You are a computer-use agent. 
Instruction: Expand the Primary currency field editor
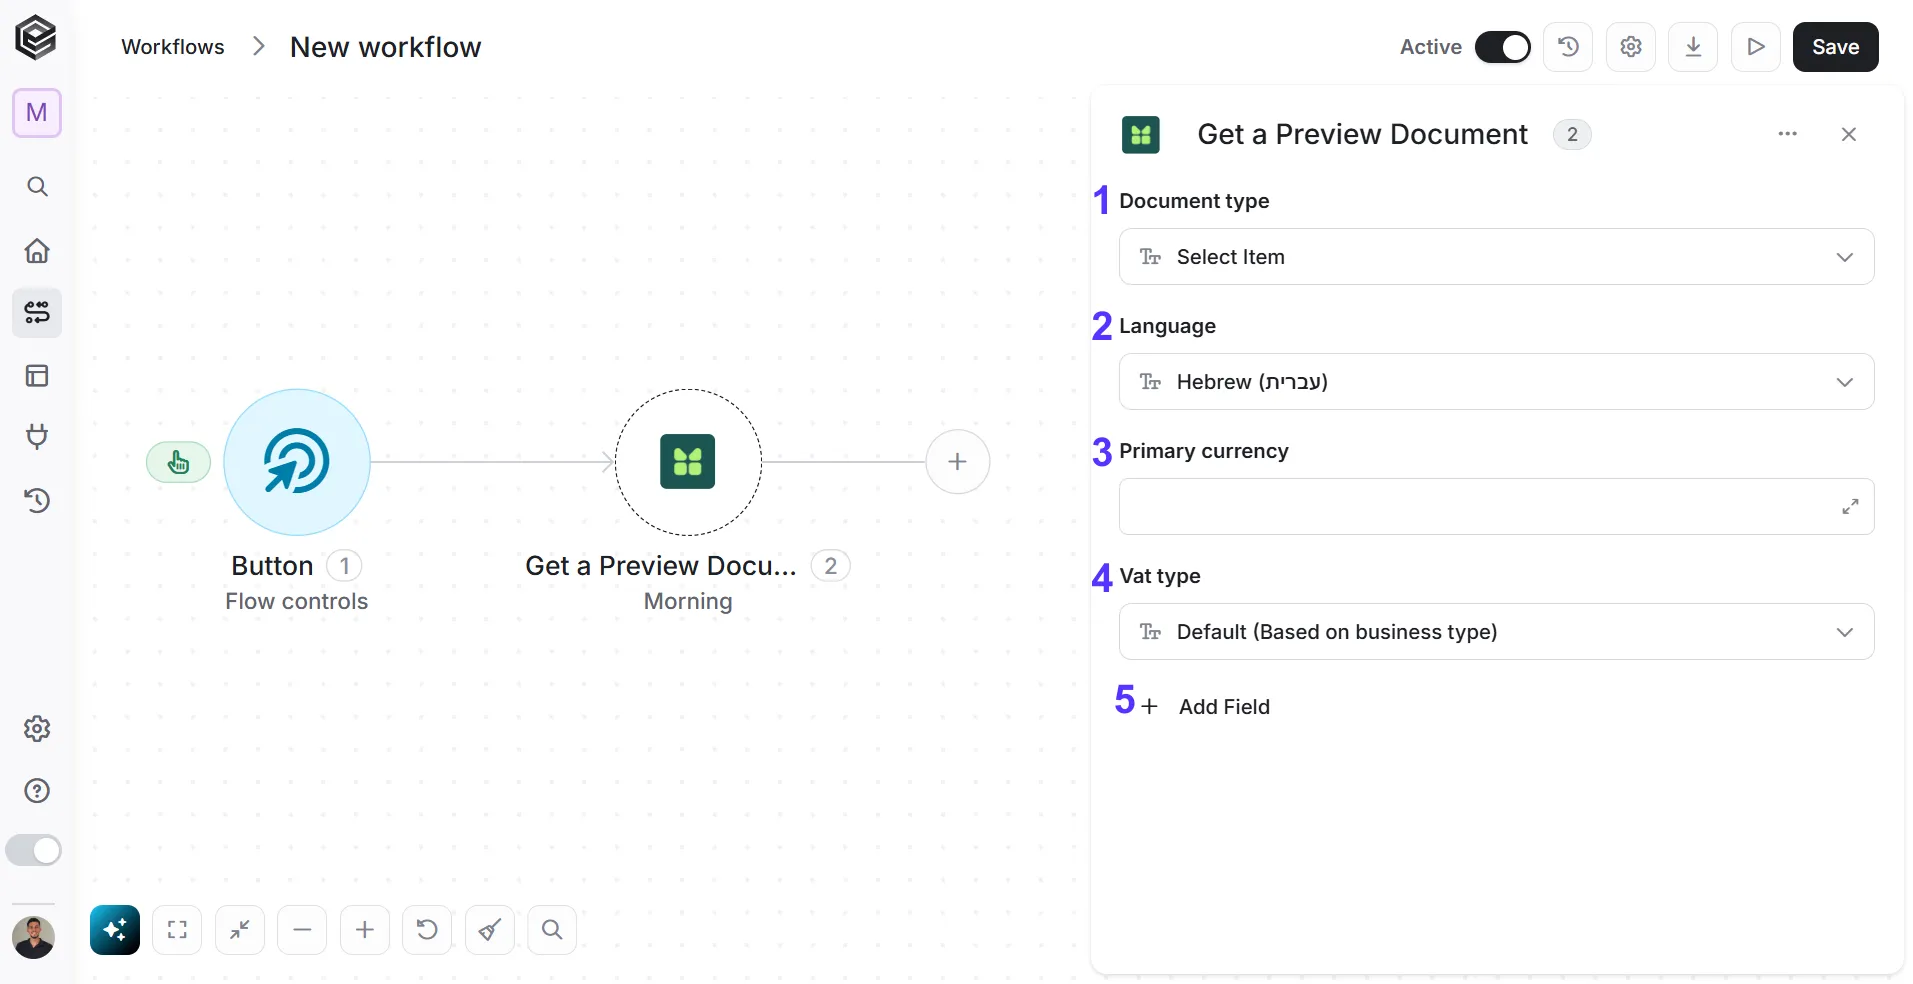click(1850, 507)
